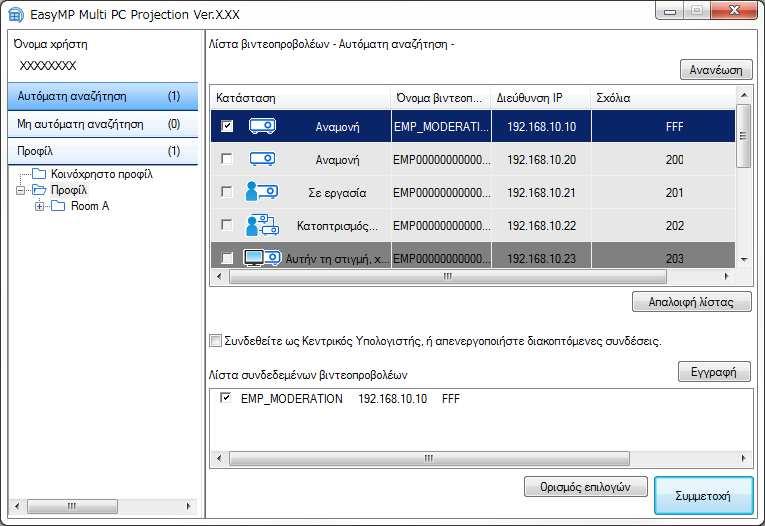Click the IP address 192.168.10.22 cell
765x526 pixels.
pos(541,225)
